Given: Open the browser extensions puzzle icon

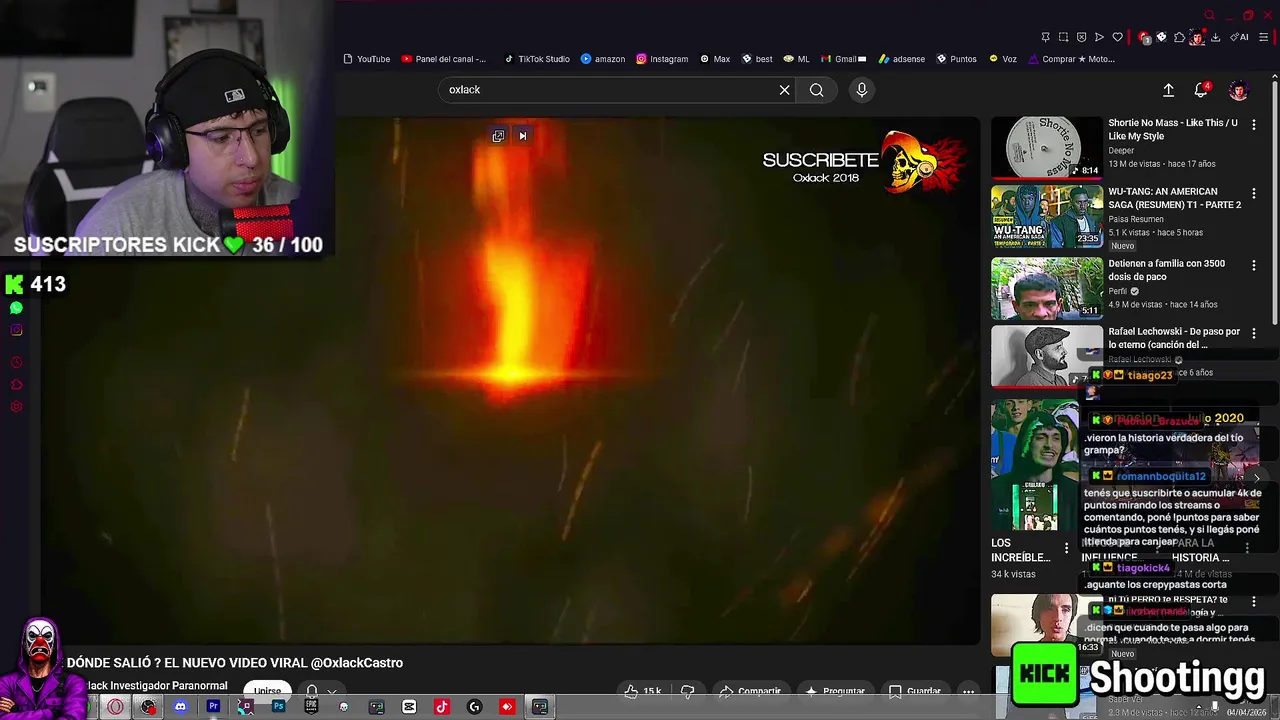Looking at the screenshot, I should click(1179, 37).
